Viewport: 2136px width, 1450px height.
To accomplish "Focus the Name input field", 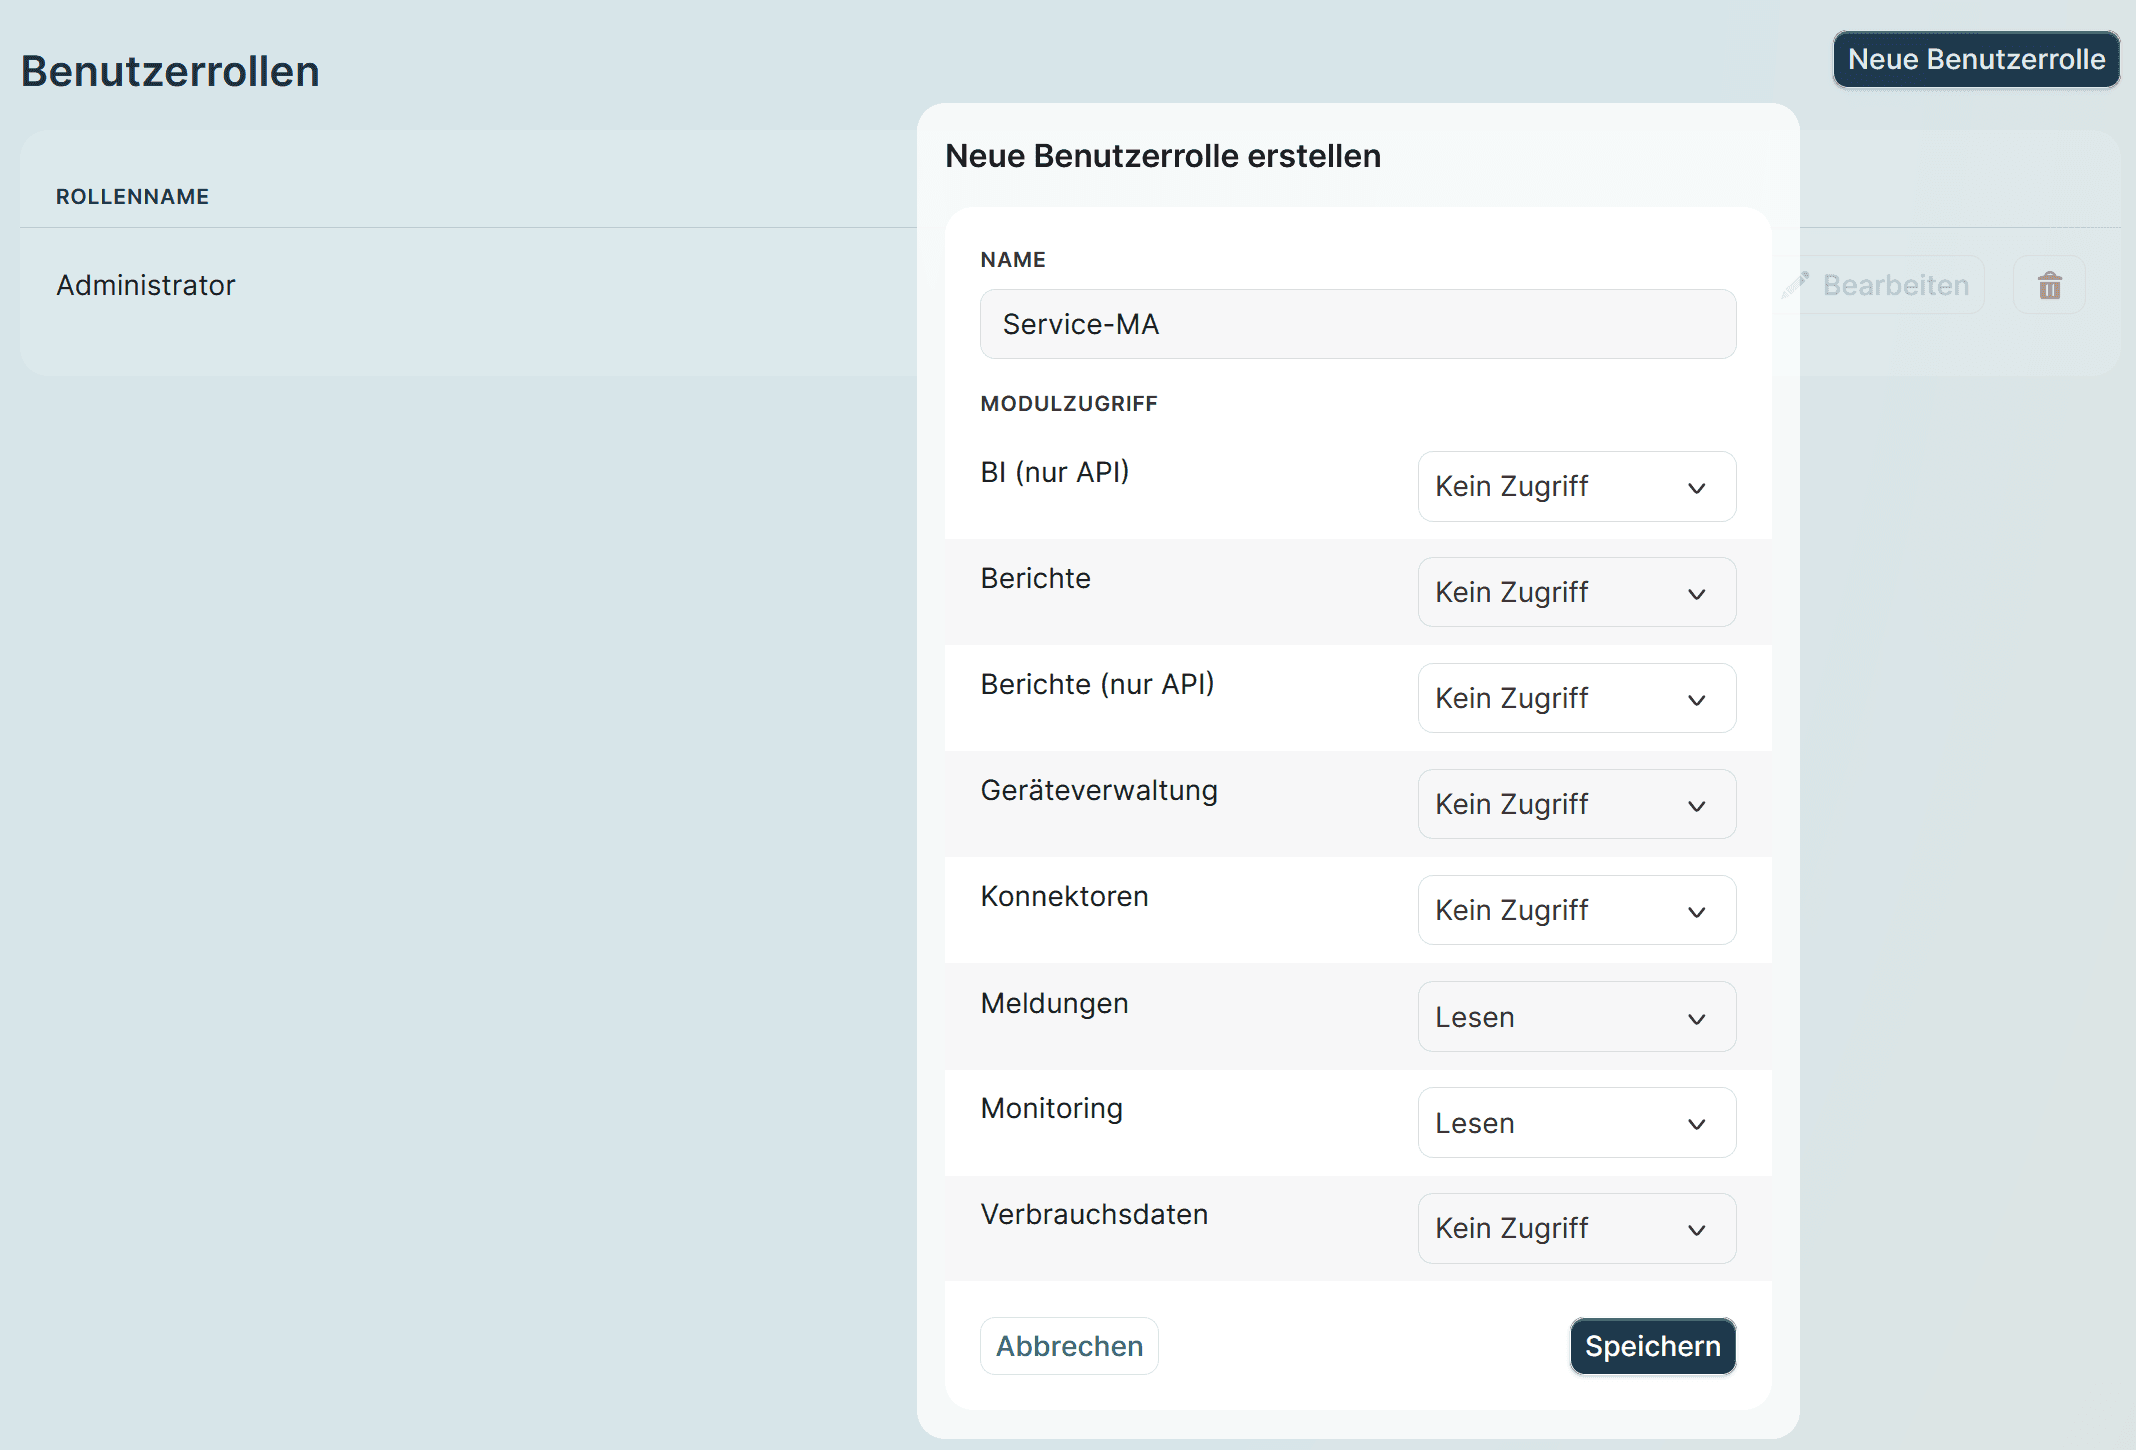I will tap(1358, 324).
